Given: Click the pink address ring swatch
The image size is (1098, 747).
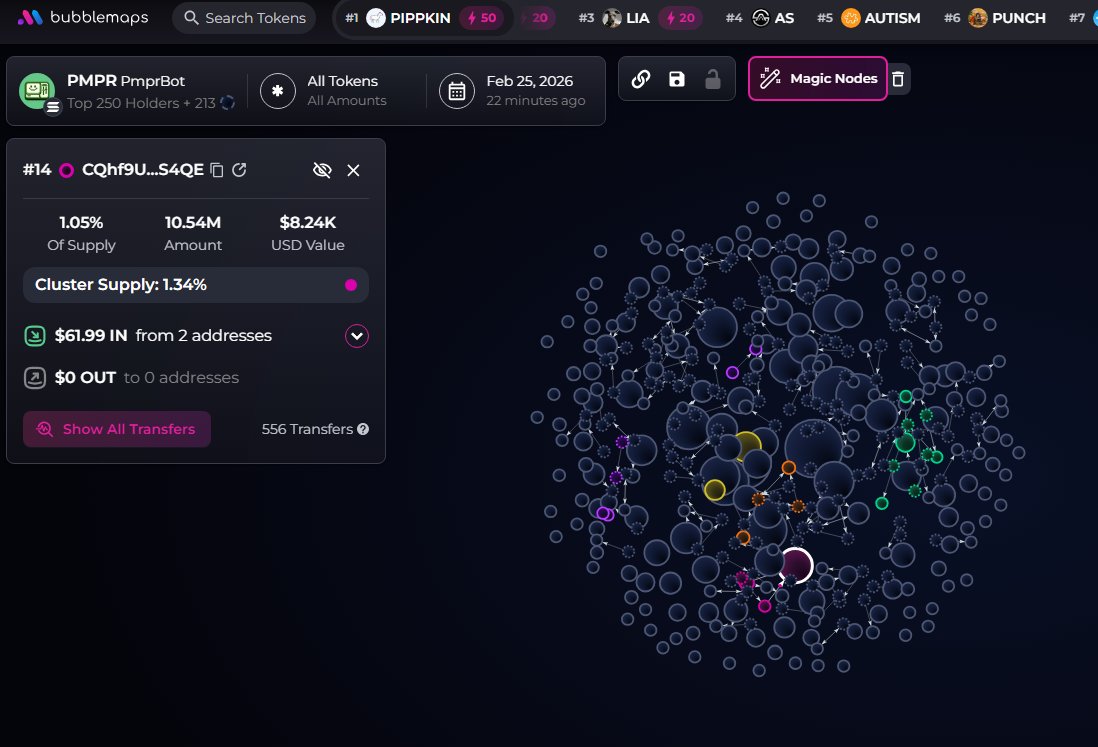Looking at the screenshot, I should pyautogui.click(x=67, y=170).
